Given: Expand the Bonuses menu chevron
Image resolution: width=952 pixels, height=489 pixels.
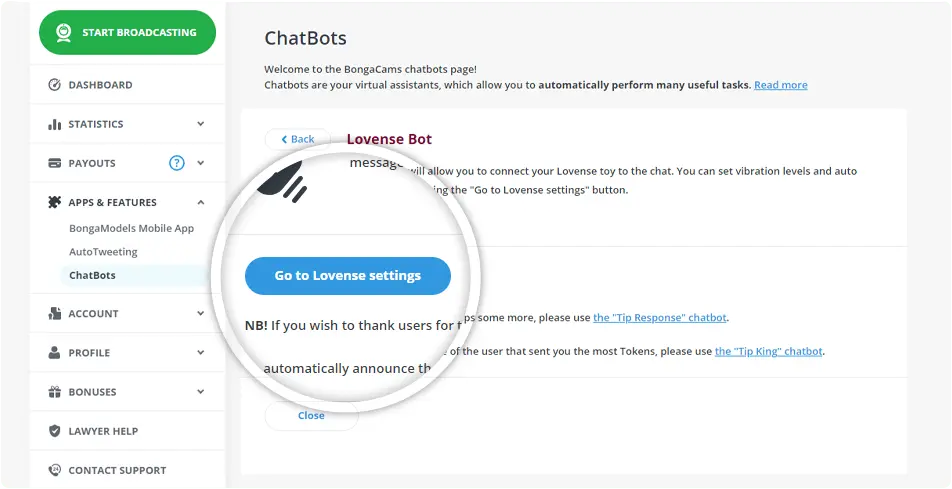Looking at the screenshot, I should [x=200, y=392].
